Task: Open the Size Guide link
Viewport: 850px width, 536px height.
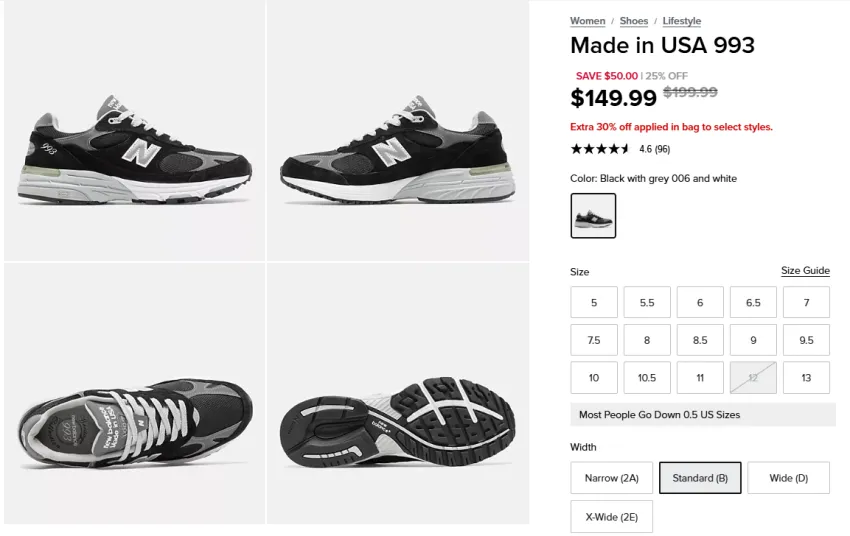Action: coord(805,270)
